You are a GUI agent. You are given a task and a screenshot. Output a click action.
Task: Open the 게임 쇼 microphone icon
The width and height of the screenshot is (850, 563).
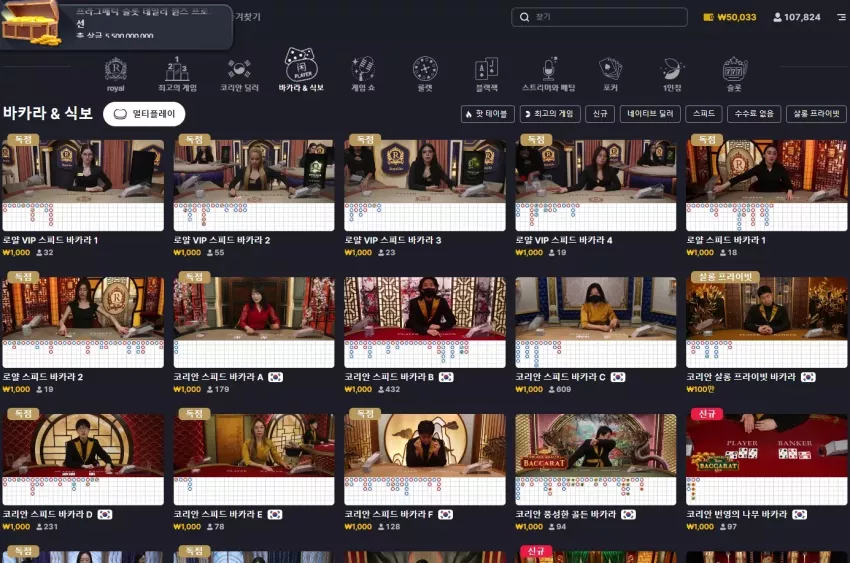coord(363,69)
